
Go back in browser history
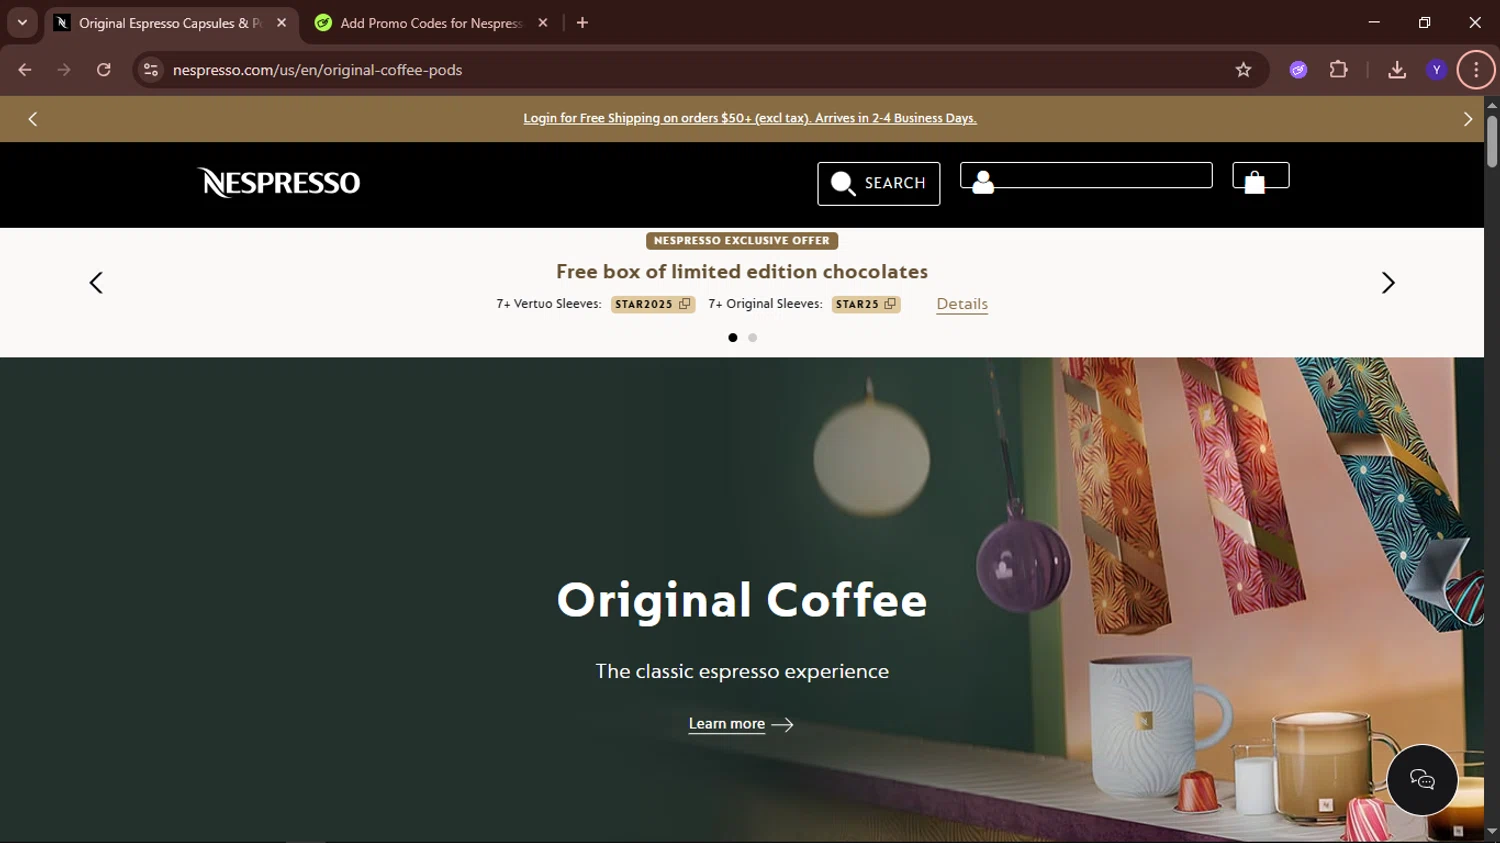25,70
